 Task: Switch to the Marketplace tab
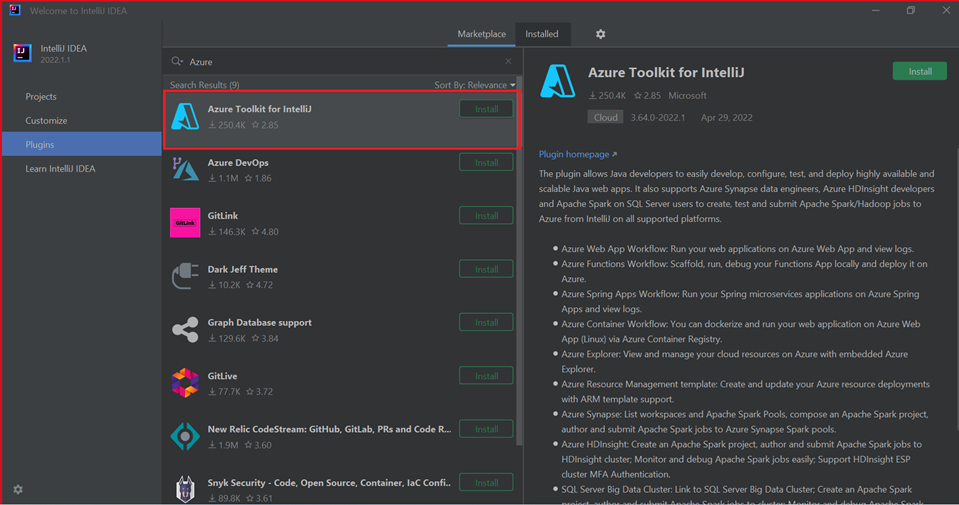(x=482, y=34)
